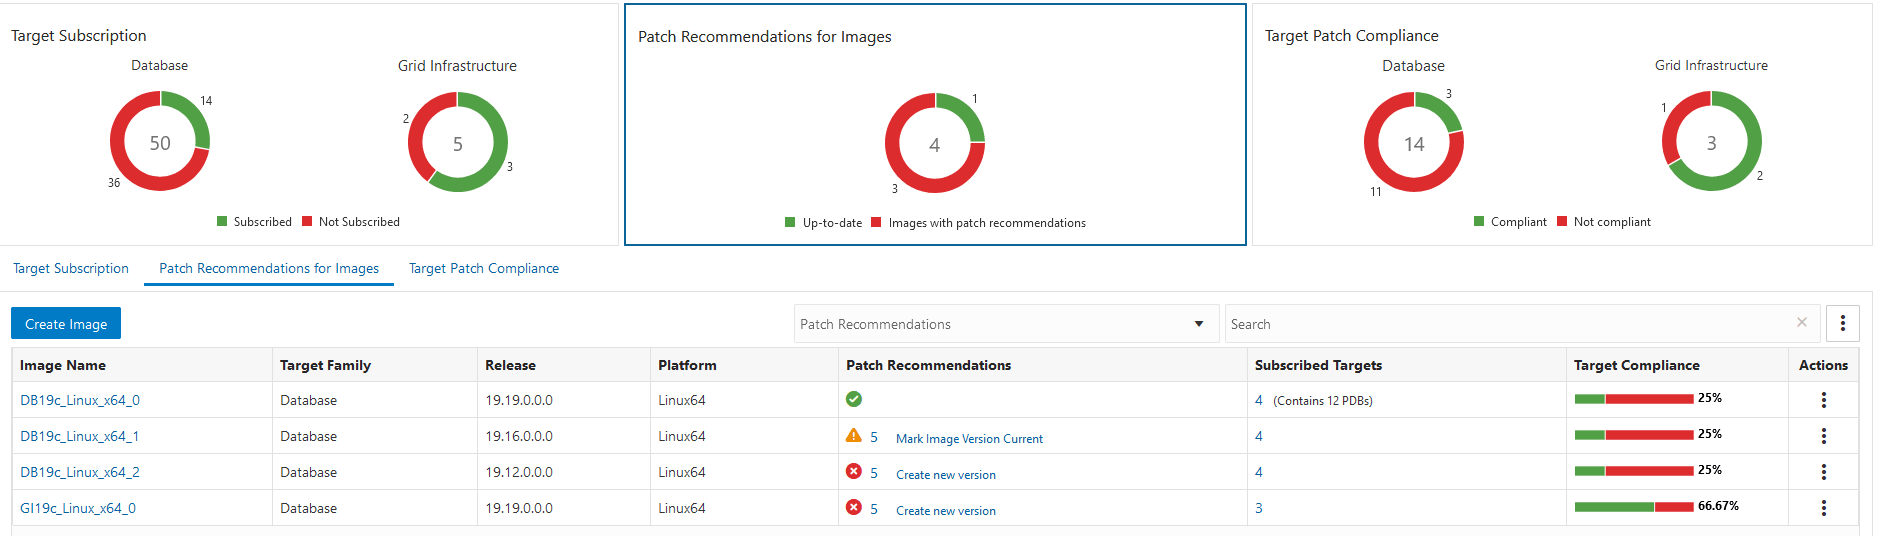Screen dimensions: 1877x536
Task: Click green up-to-date checkmark for DB19c_Linux_x64_0
Action: click(853, 399)
